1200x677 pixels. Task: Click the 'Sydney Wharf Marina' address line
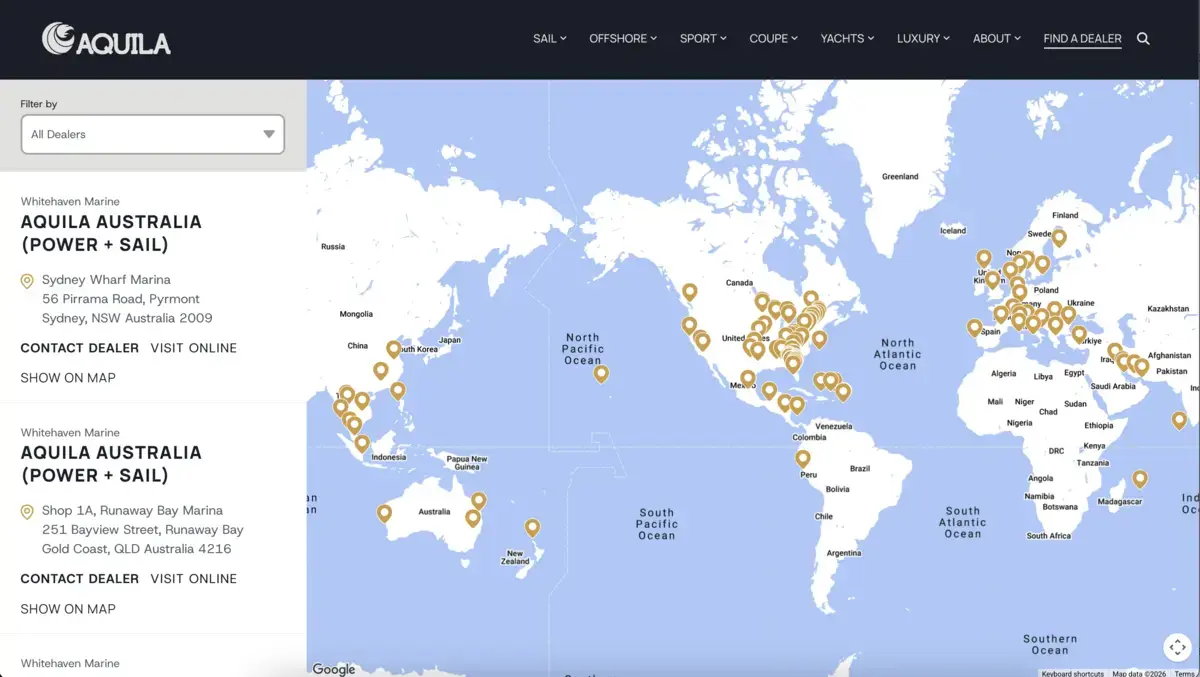106,280
